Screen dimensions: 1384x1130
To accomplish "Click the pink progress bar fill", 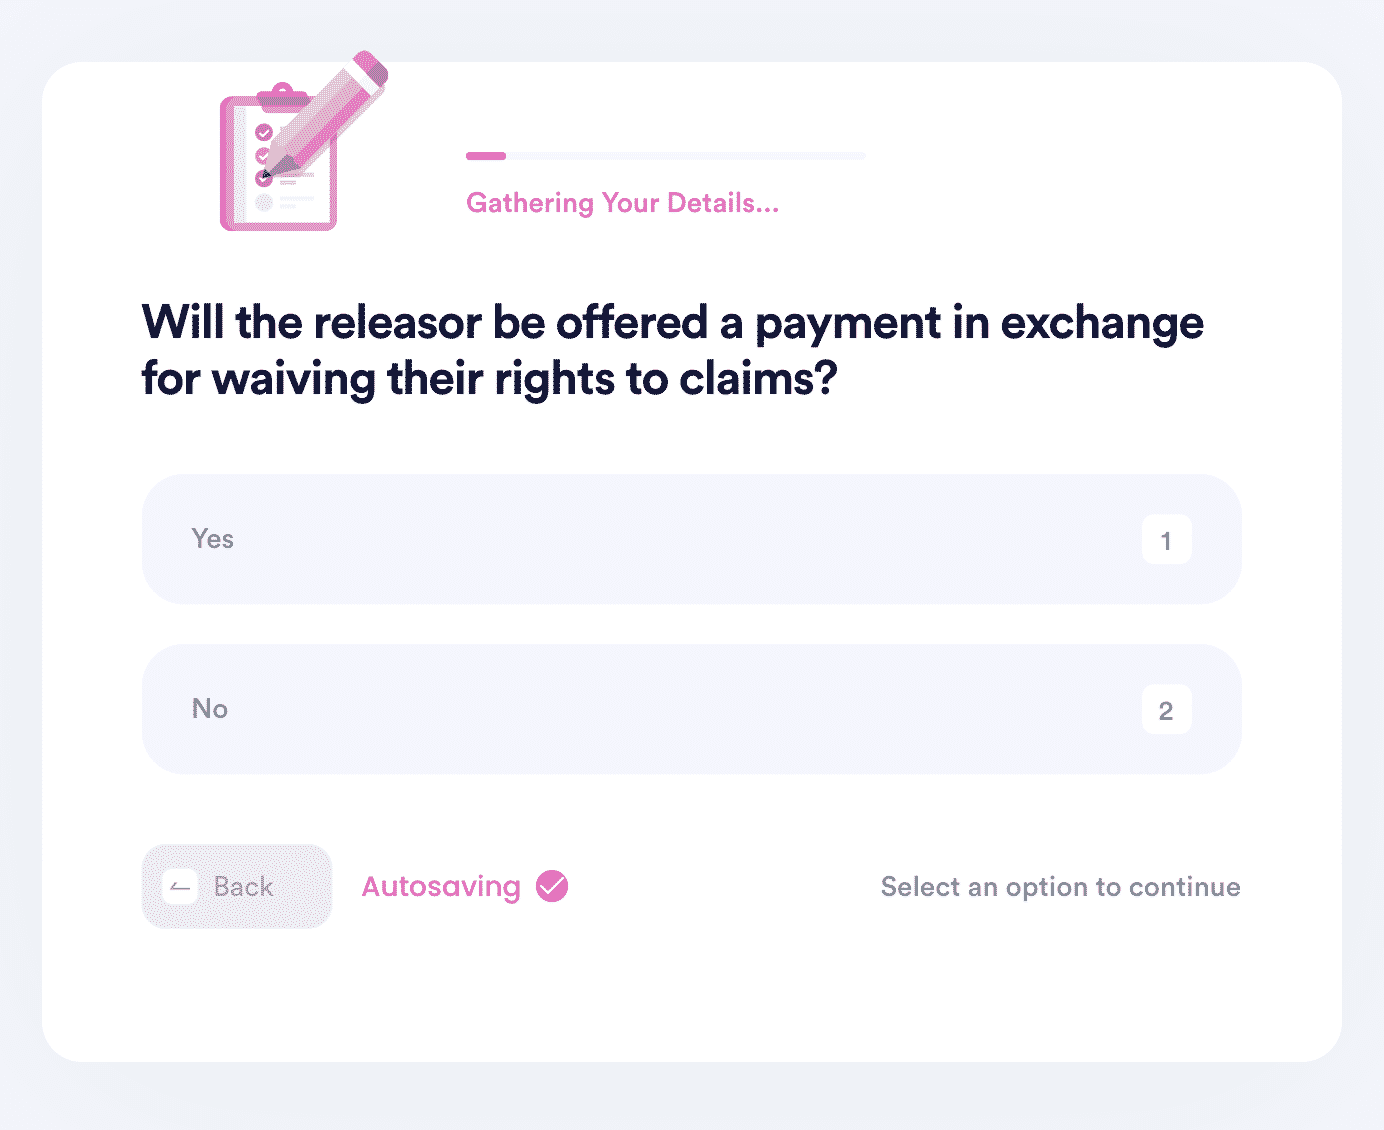I will point(486,156).
